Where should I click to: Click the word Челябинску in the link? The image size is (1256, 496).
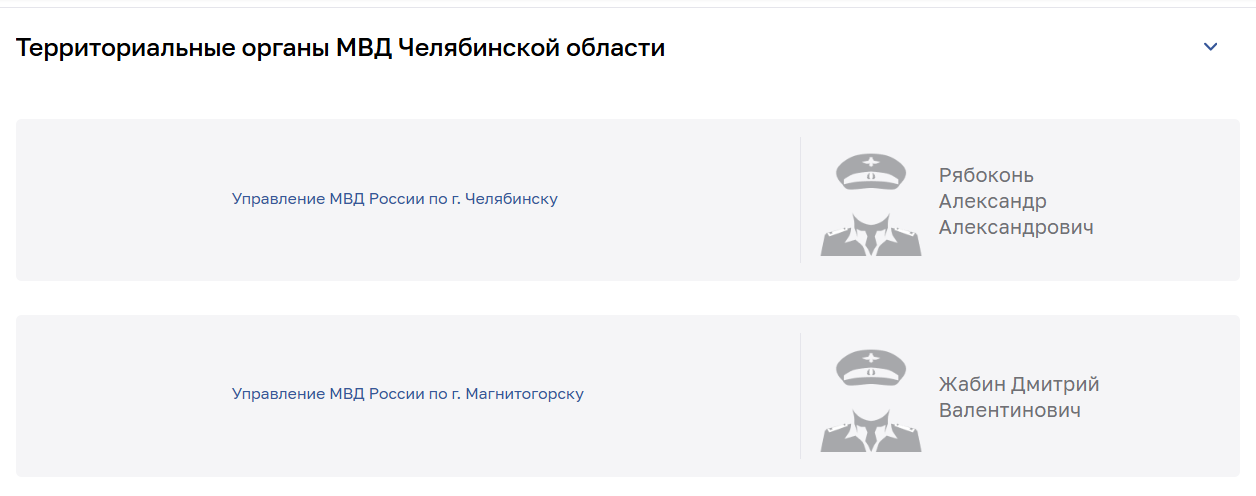[x=511, y=199]
